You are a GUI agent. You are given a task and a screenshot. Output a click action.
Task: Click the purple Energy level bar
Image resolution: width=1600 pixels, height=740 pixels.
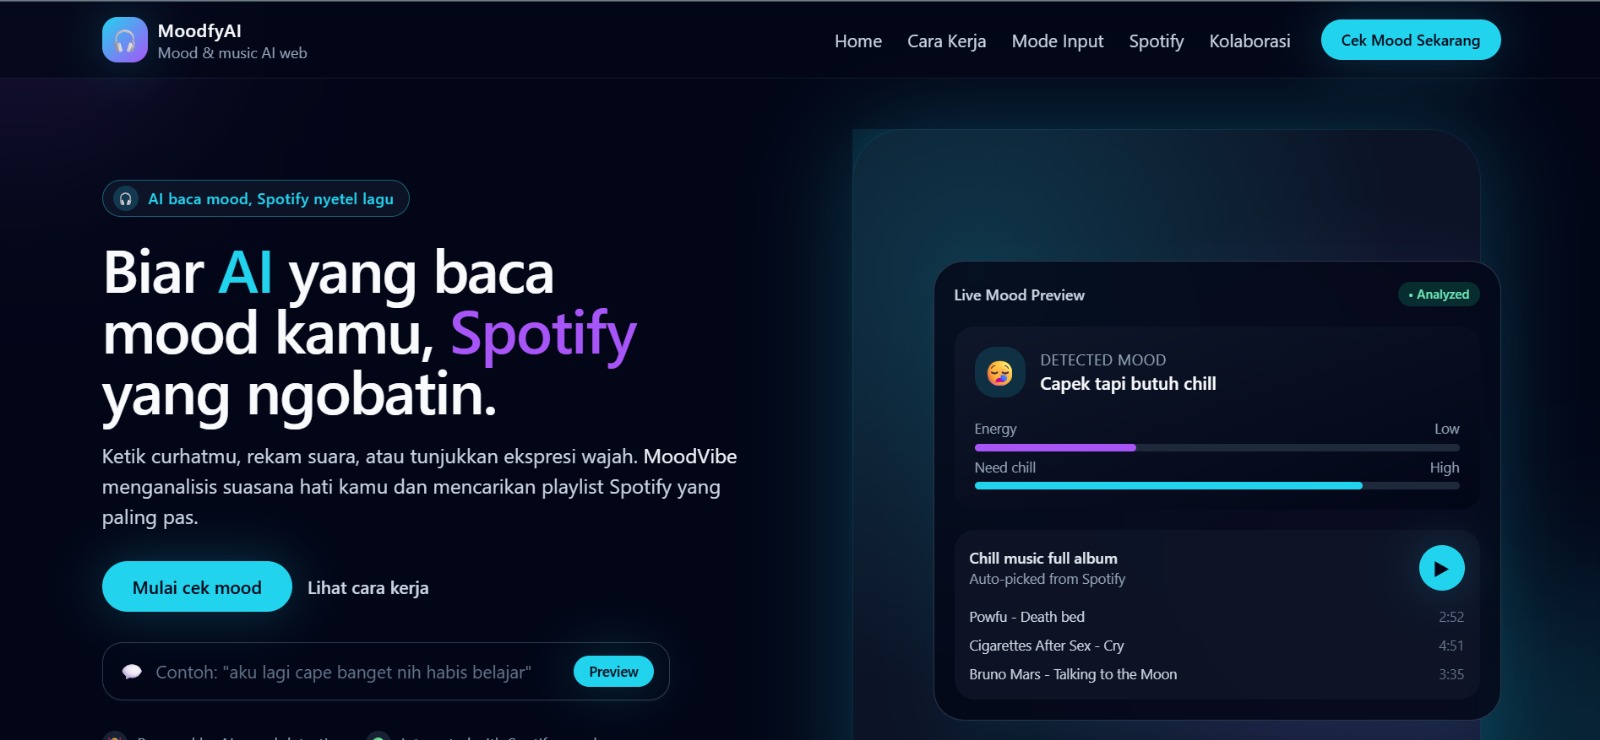pos(1055,448)
